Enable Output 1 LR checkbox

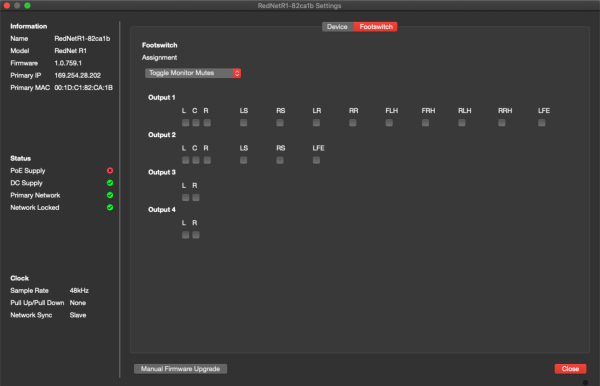(x=316, y=123)
